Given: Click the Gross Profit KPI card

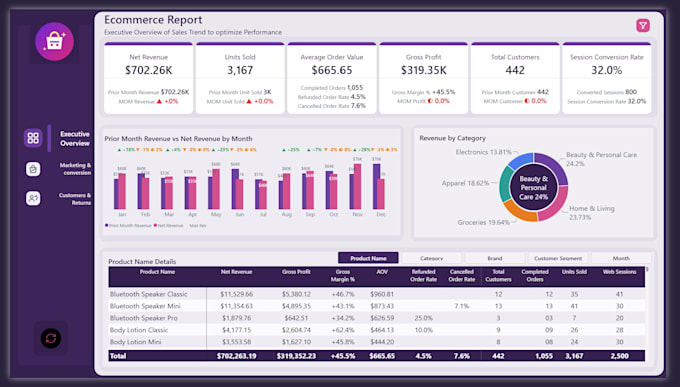Looking at the screenshot, I should coord(423,79).
